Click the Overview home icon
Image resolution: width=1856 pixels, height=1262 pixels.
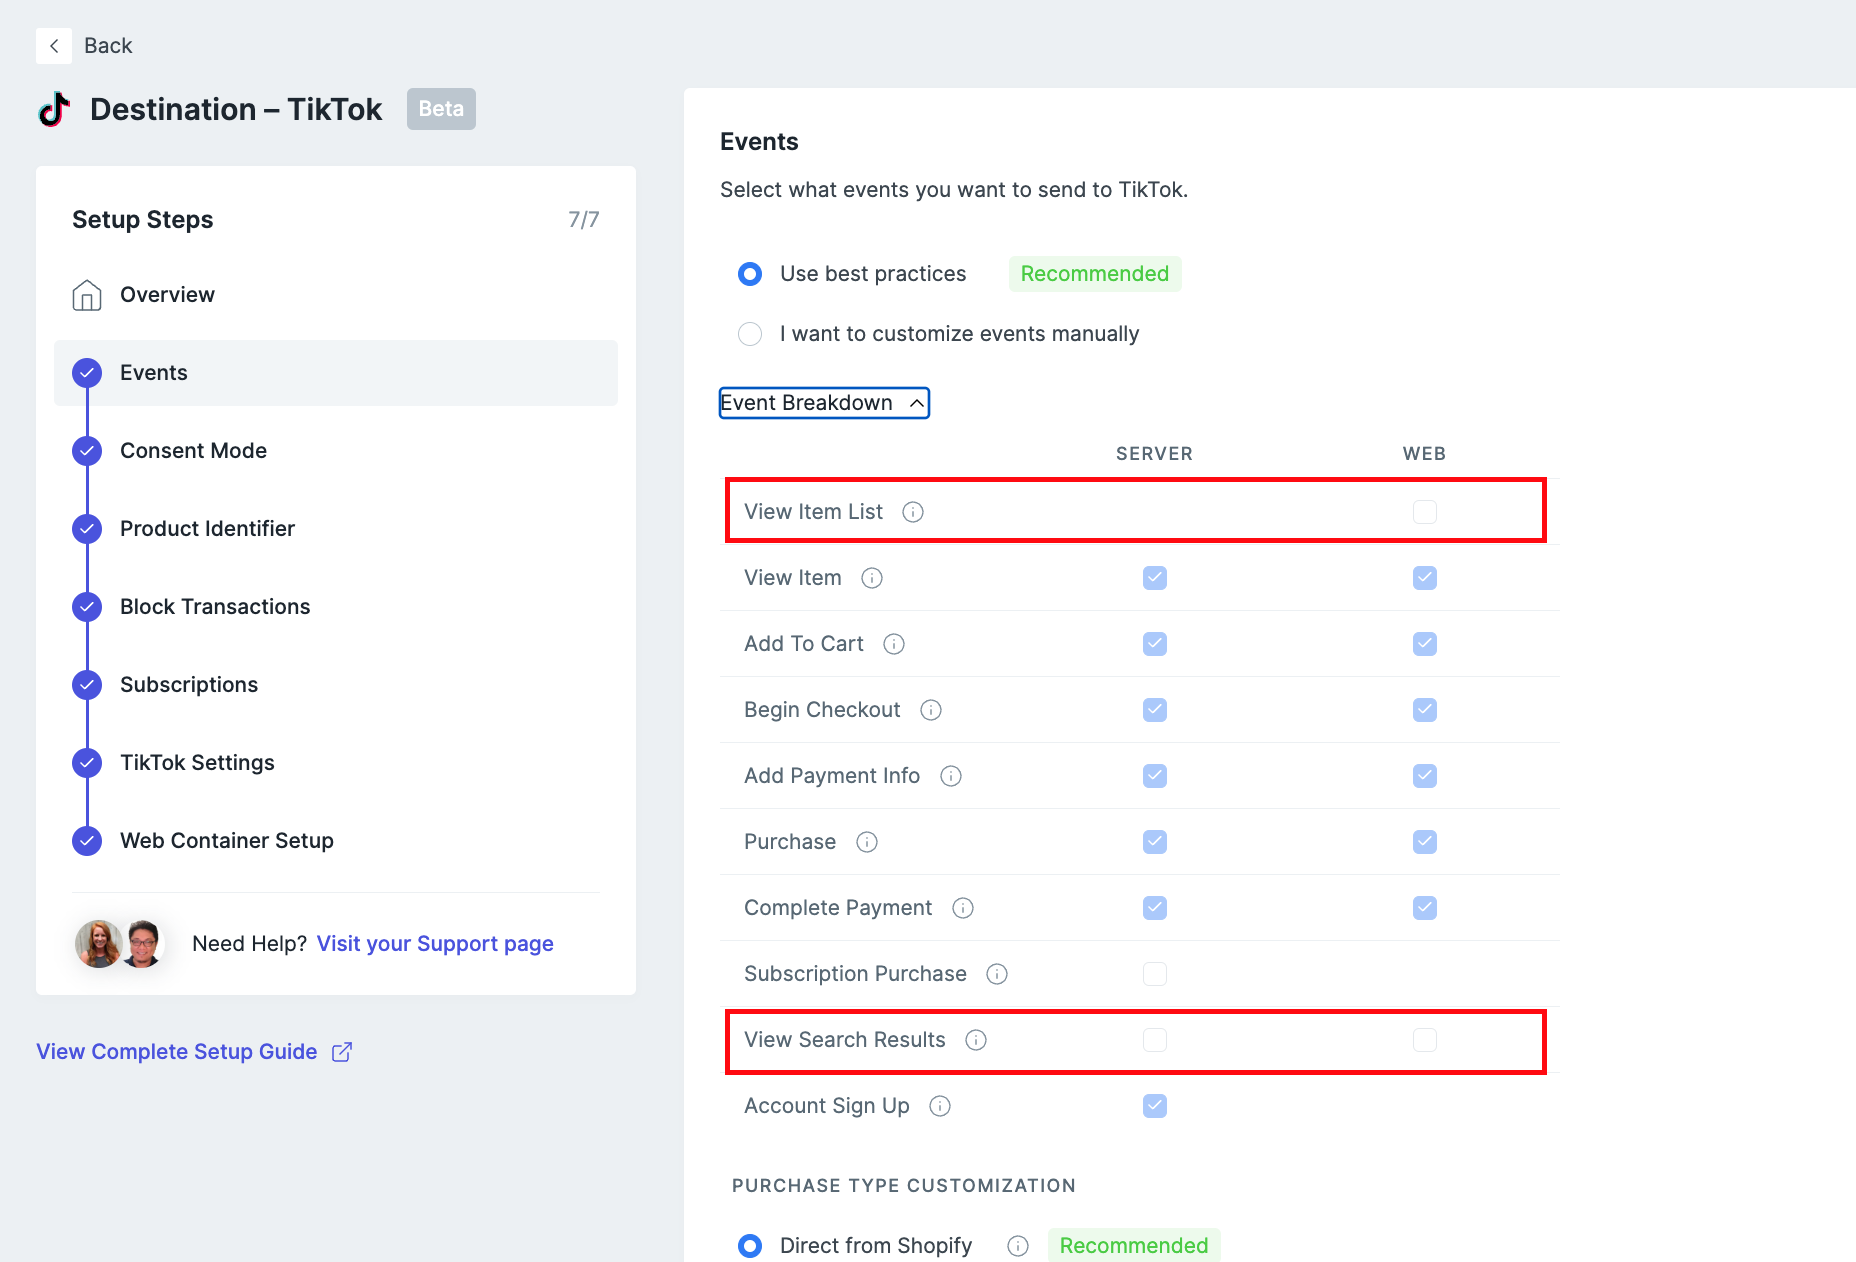pos(87,295)
